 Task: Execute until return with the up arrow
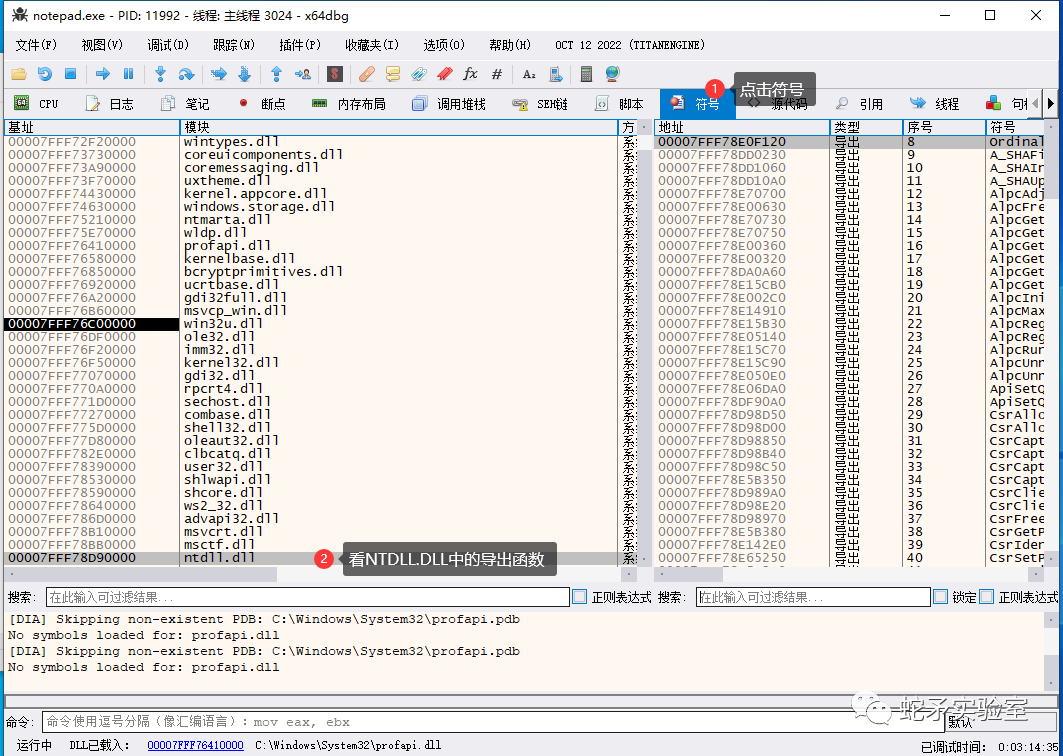point(276,73)
